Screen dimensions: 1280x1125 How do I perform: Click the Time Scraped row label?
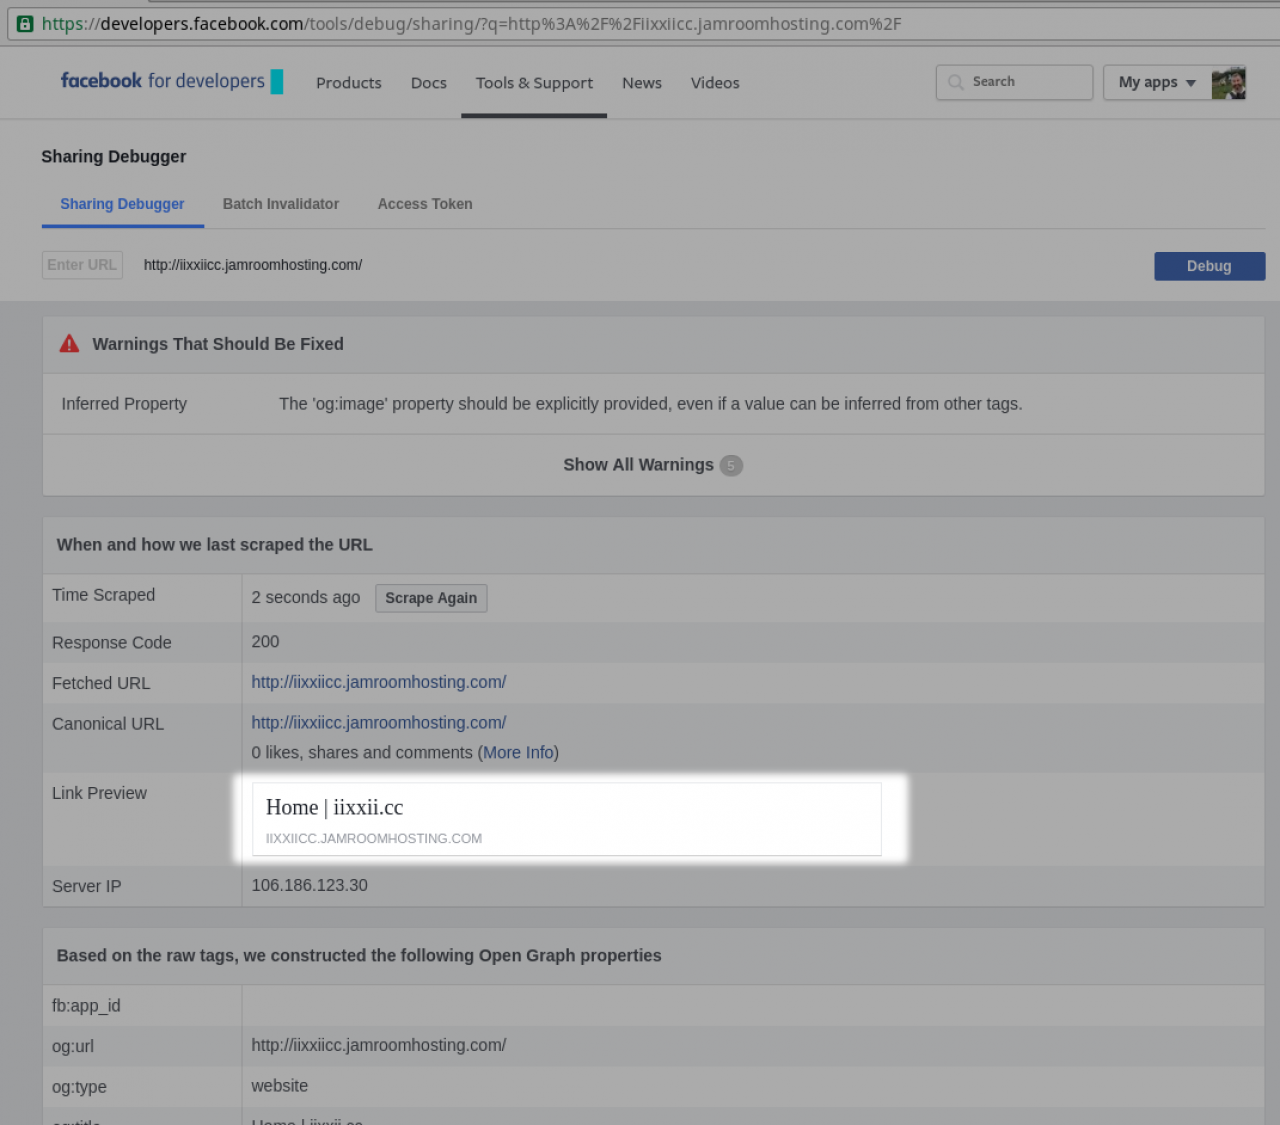tap(104, 595)
